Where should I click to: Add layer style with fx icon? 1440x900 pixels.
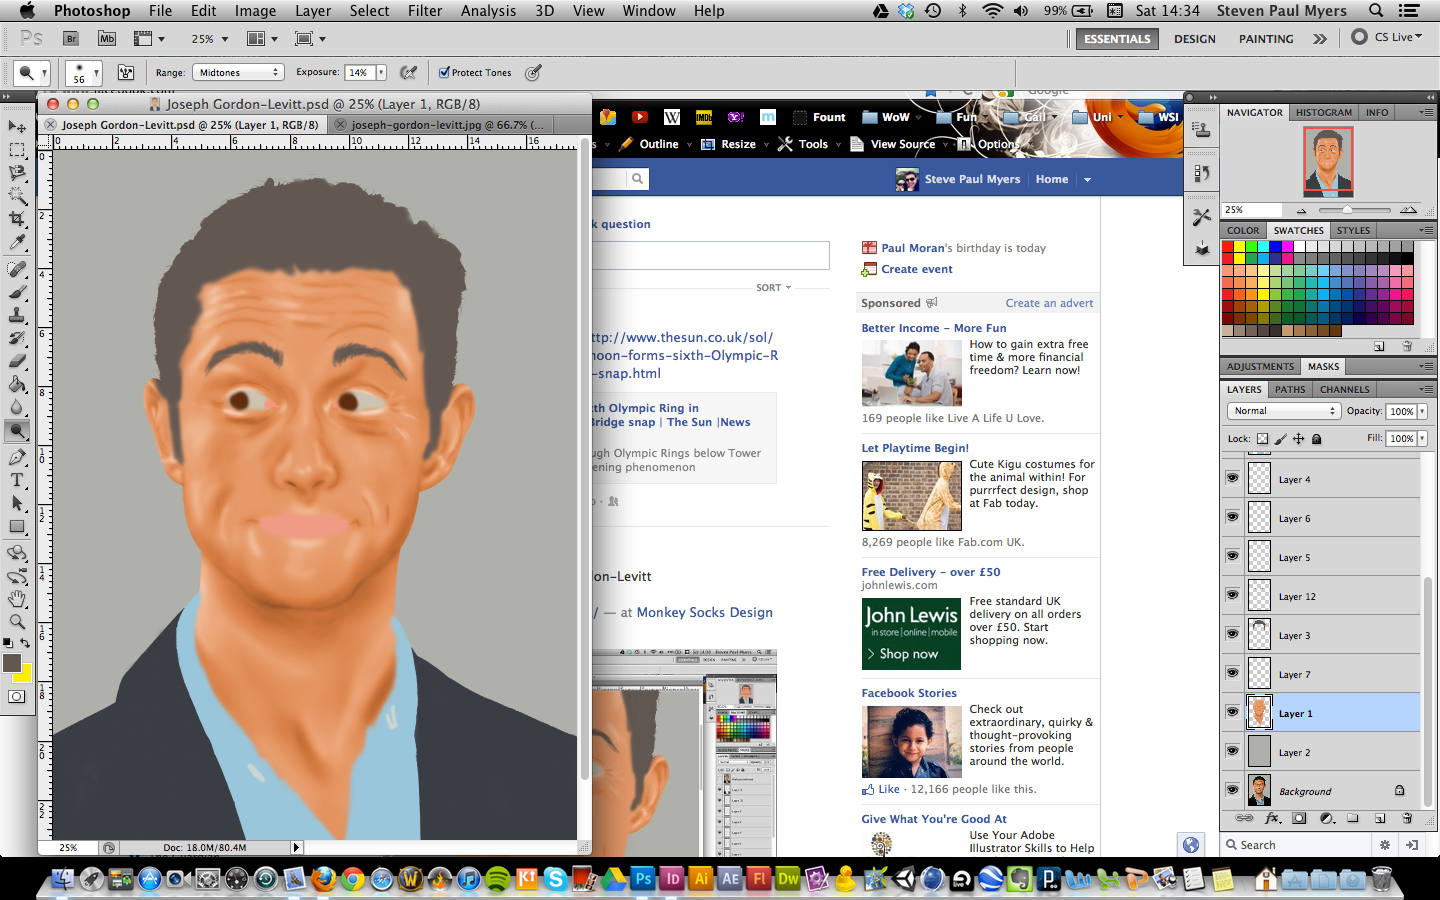click(1272, 818)
